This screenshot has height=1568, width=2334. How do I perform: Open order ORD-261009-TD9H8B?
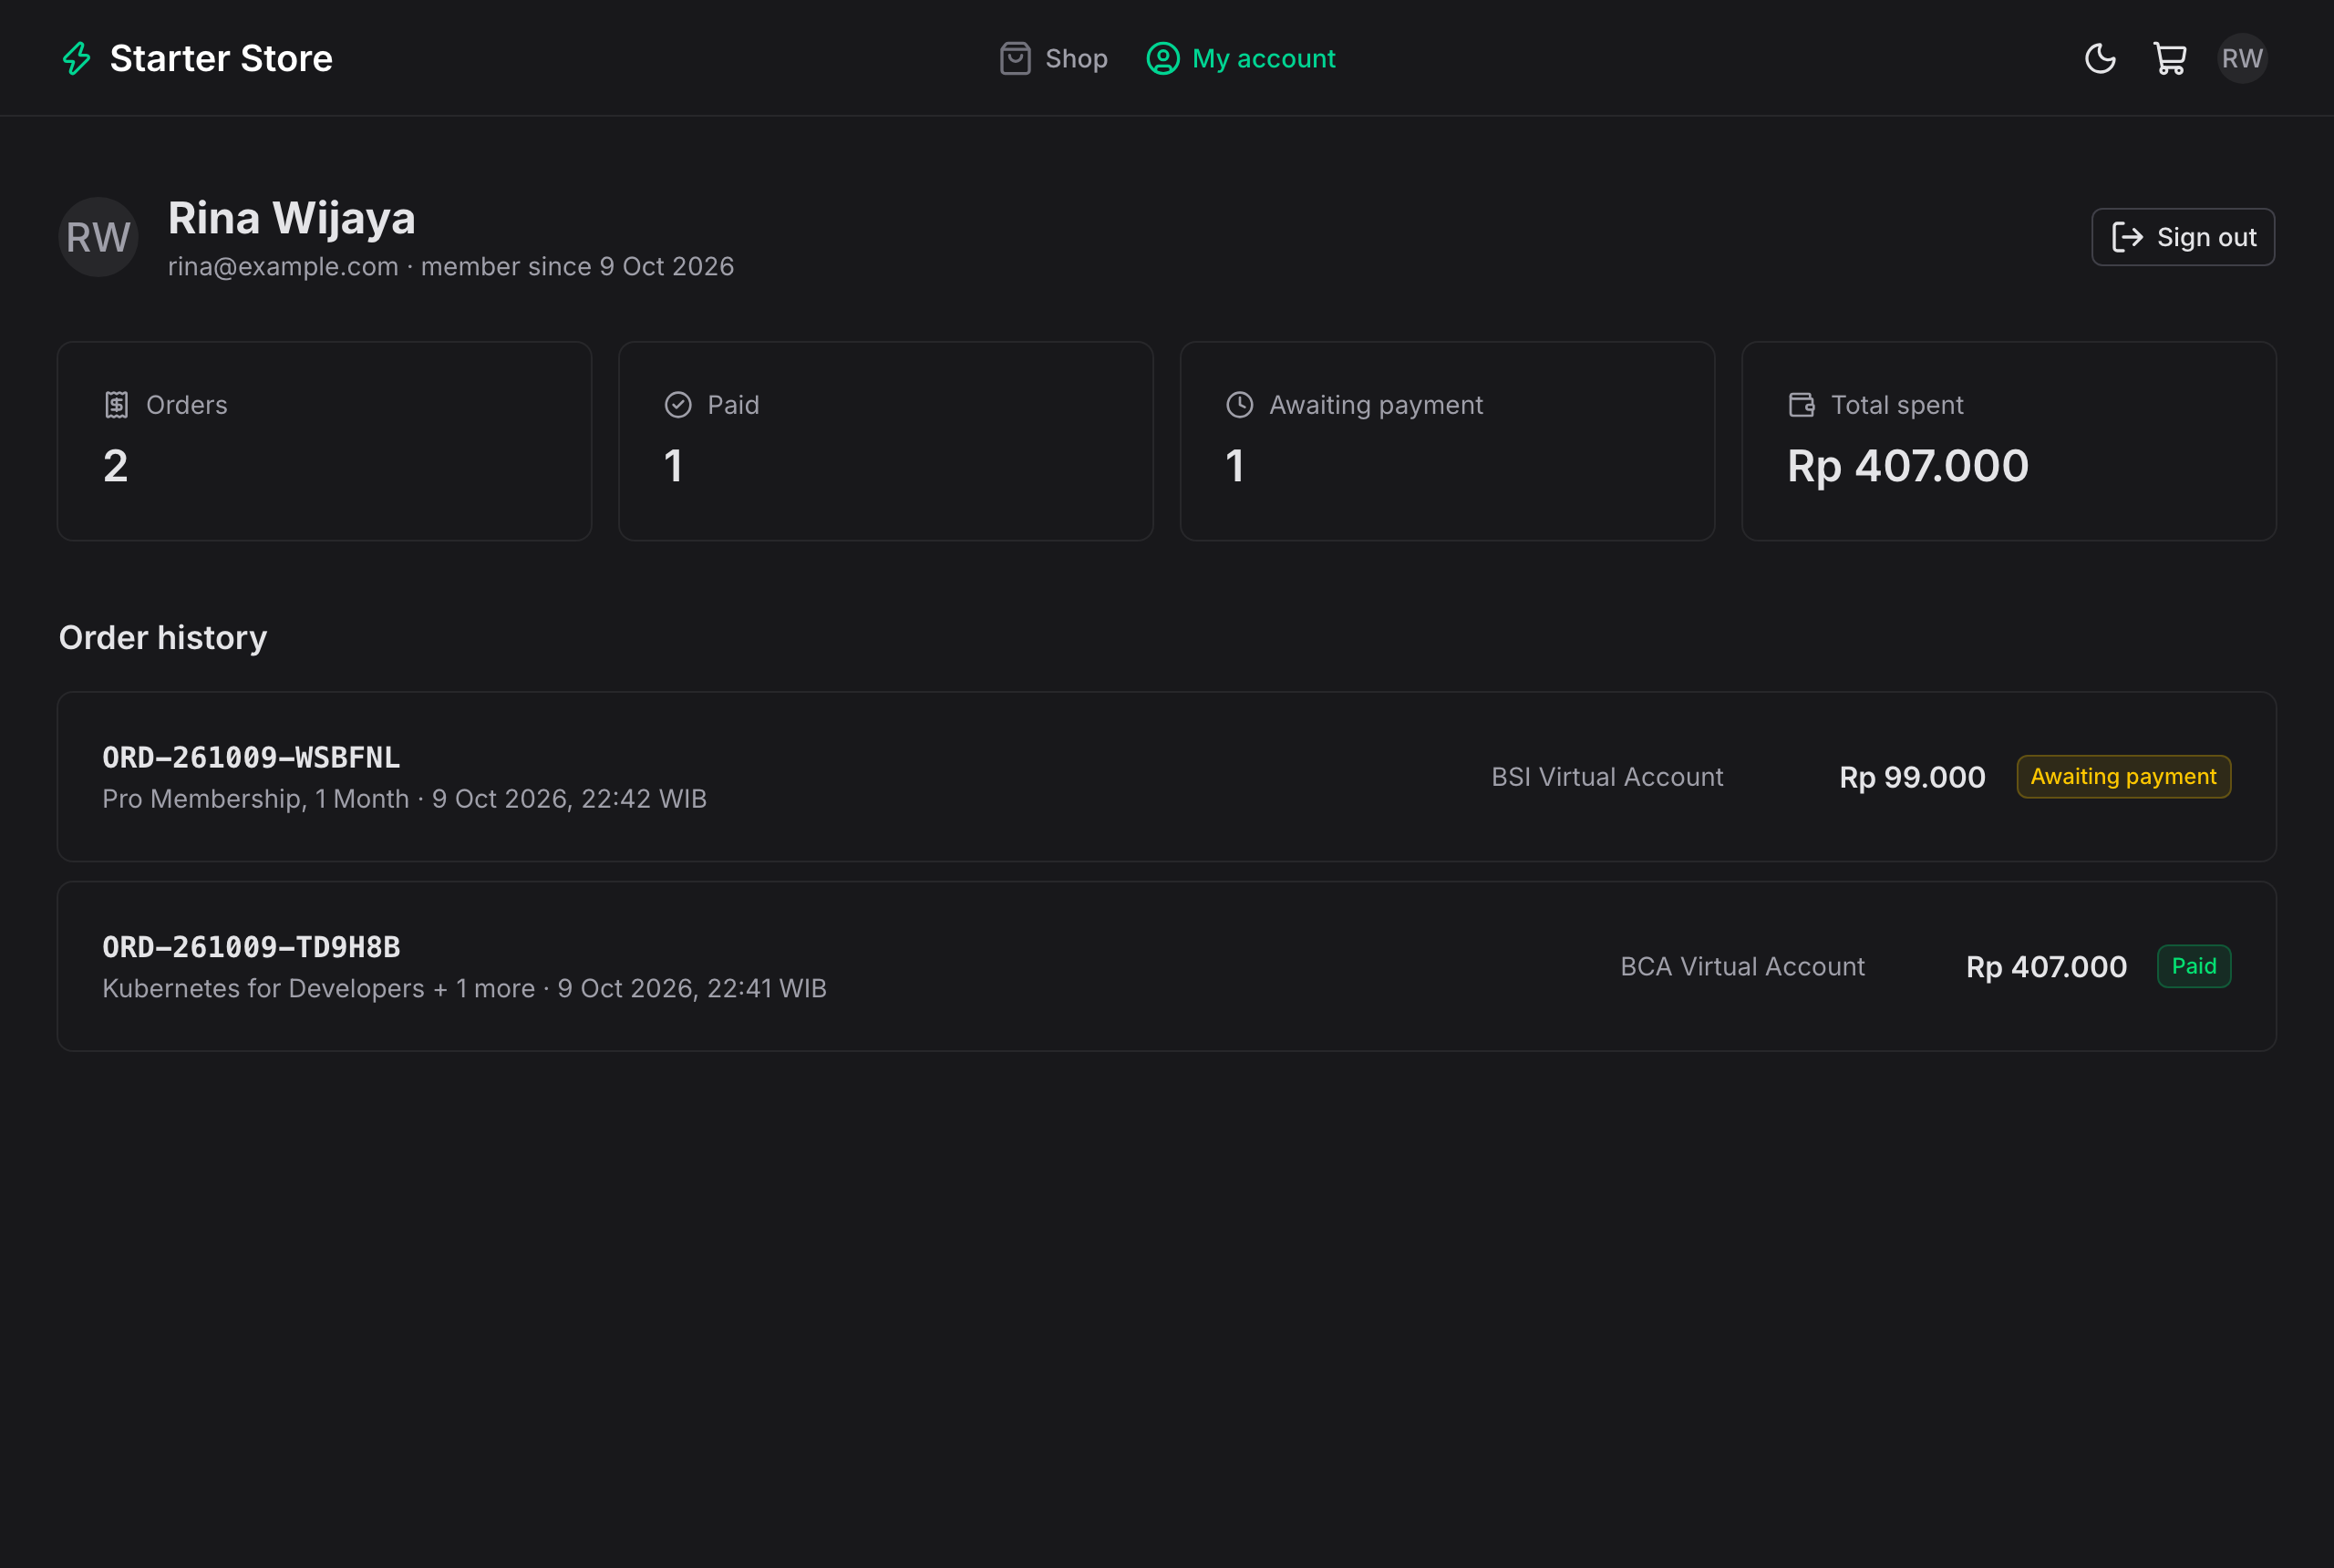click(1166, 966)
